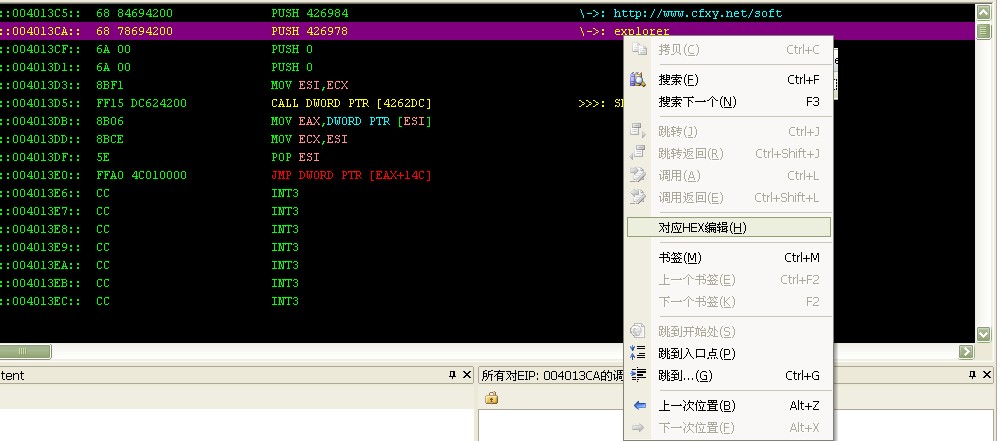997x441 pixels.
Task: Toggle auto-hide pin of the EIP references panel
Action: (972, 375)
